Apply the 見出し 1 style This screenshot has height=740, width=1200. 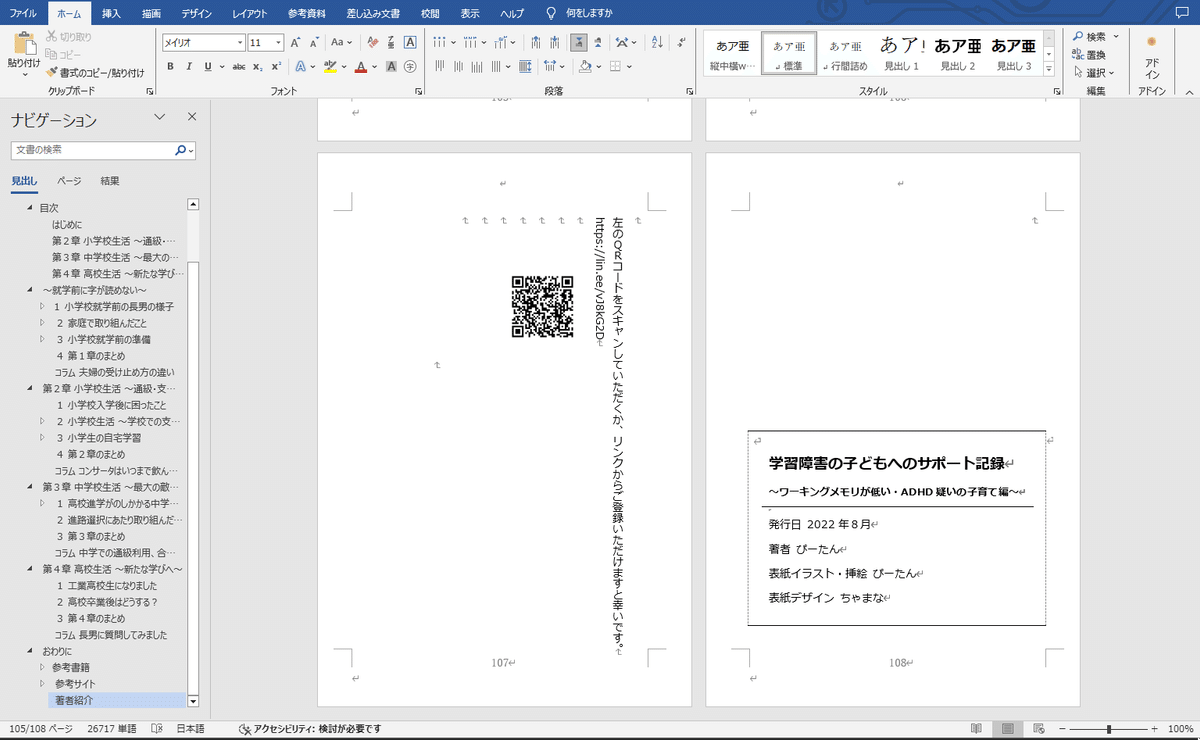point(902,54)
